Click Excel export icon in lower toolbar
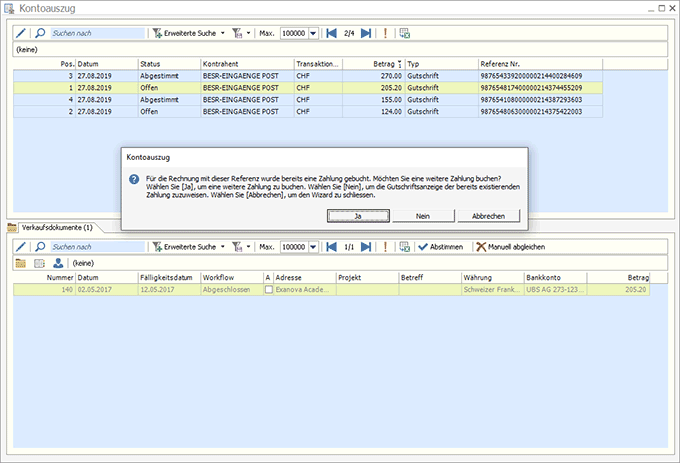680x463 pixels. [405, 247]
